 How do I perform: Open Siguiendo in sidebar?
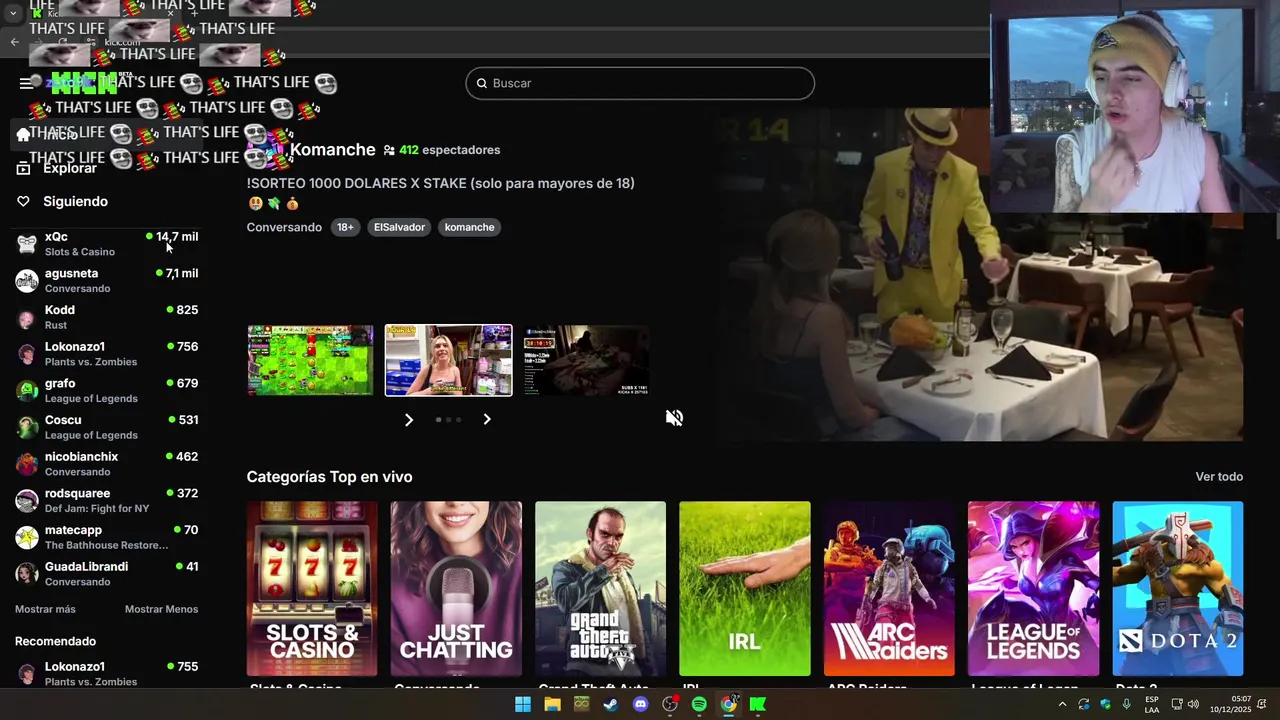[75, 201]
